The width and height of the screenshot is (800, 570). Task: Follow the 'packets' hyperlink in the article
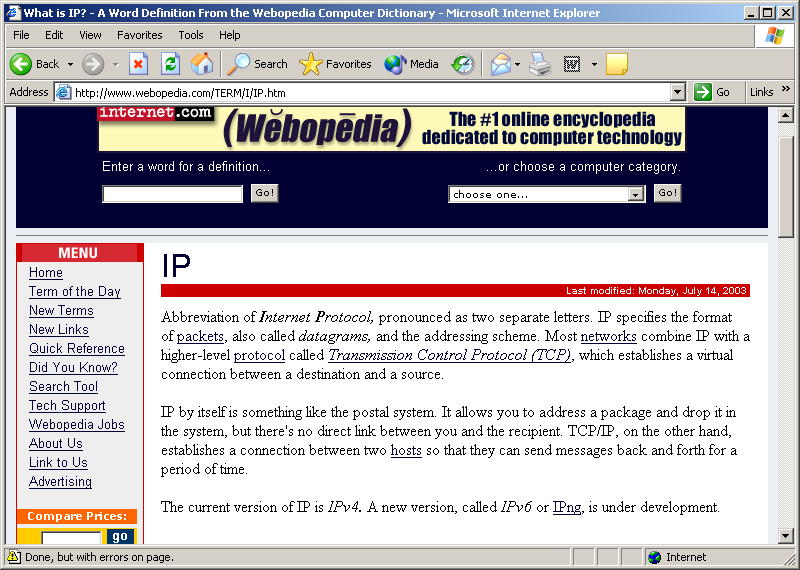point(200,337)
